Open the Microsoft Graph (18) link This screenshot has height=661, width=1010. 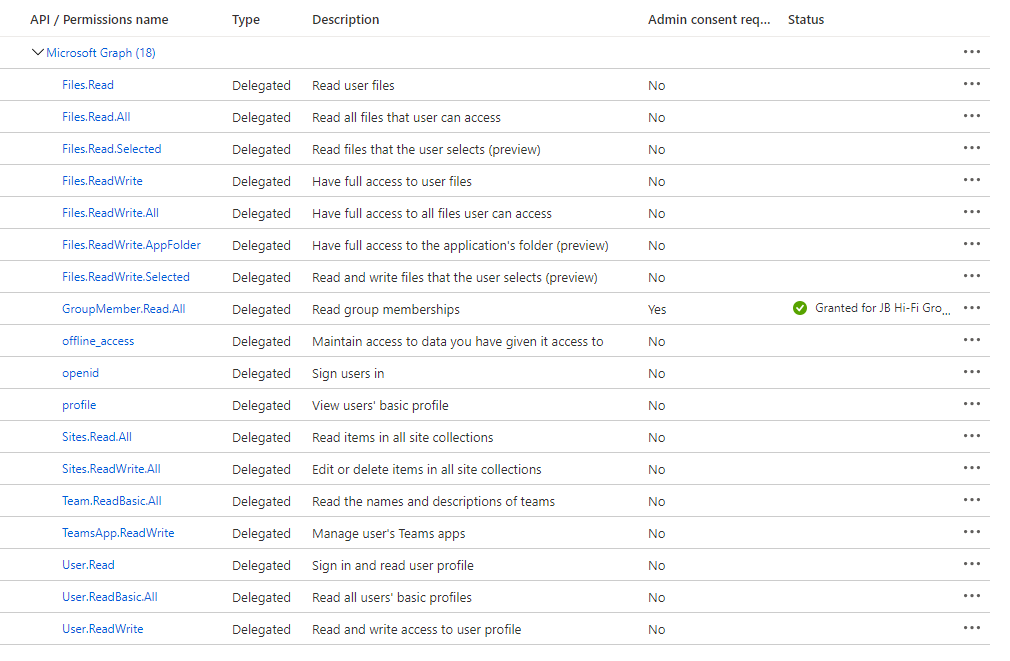(x=100, y=53)
